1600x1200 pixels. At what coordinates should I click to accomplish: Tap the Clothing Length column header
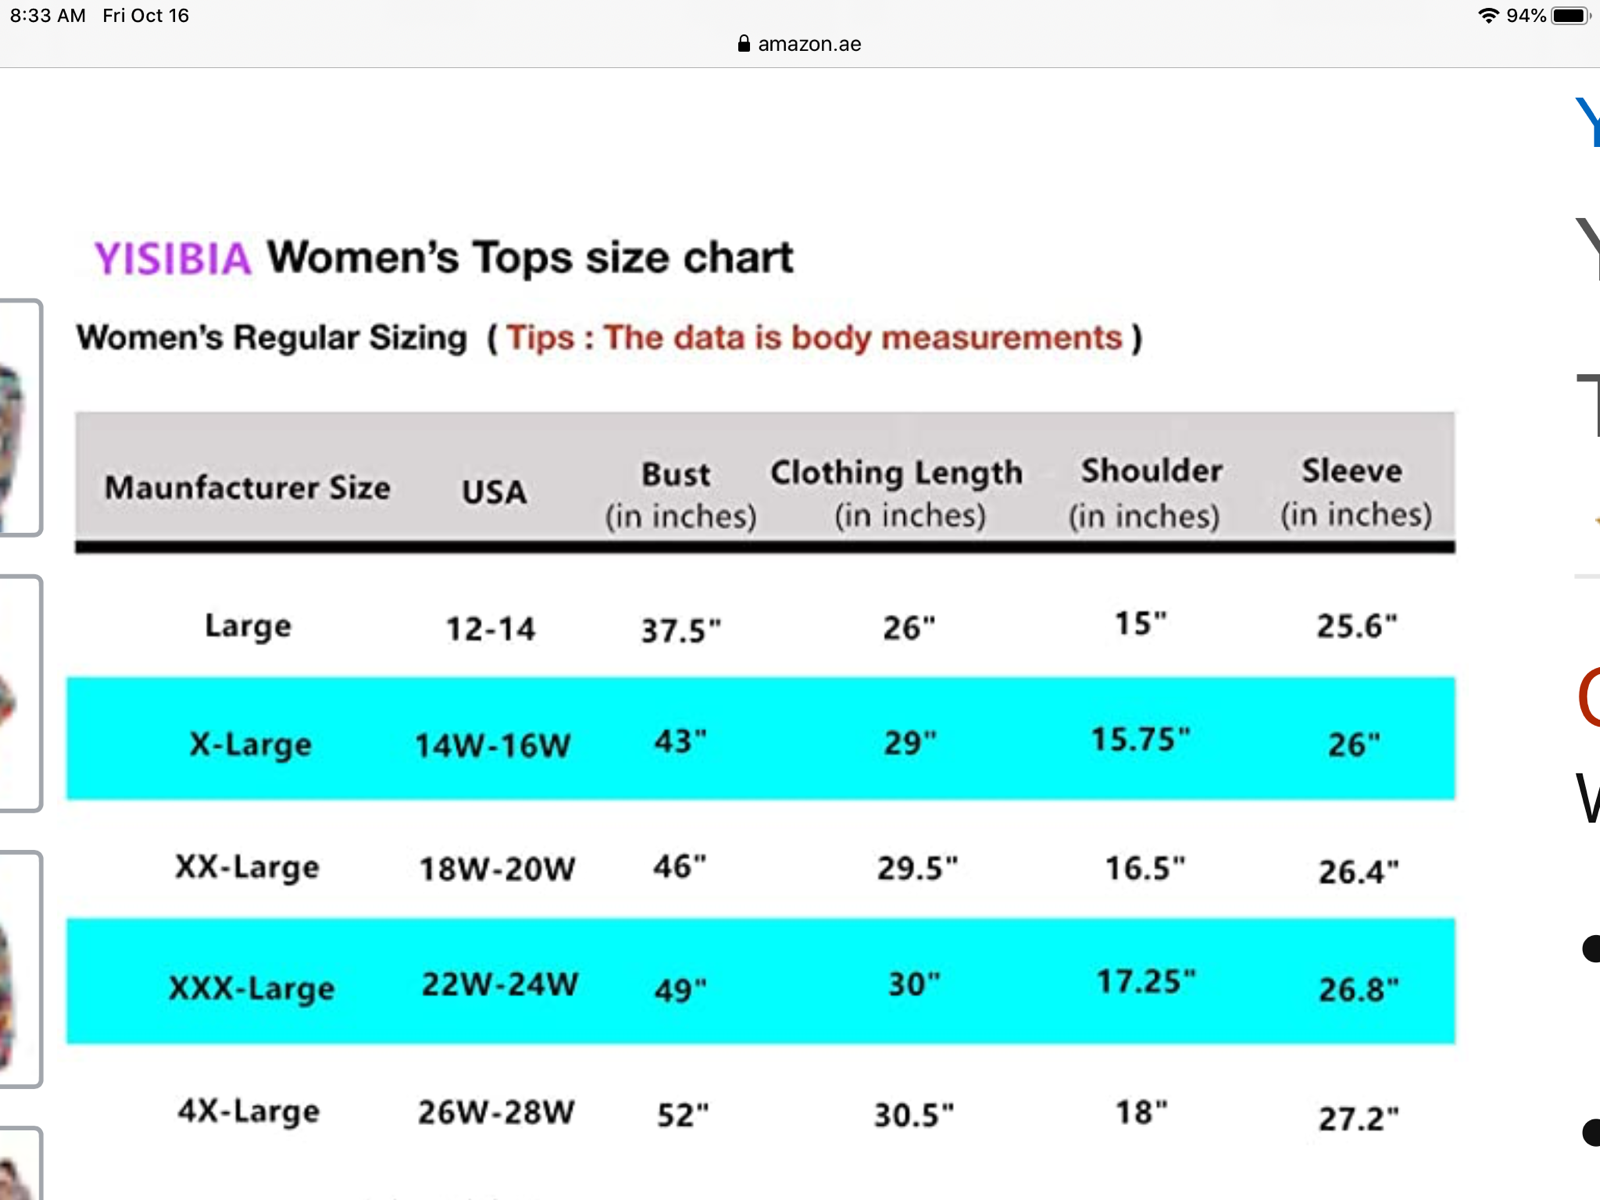click(x=897, y=493)
